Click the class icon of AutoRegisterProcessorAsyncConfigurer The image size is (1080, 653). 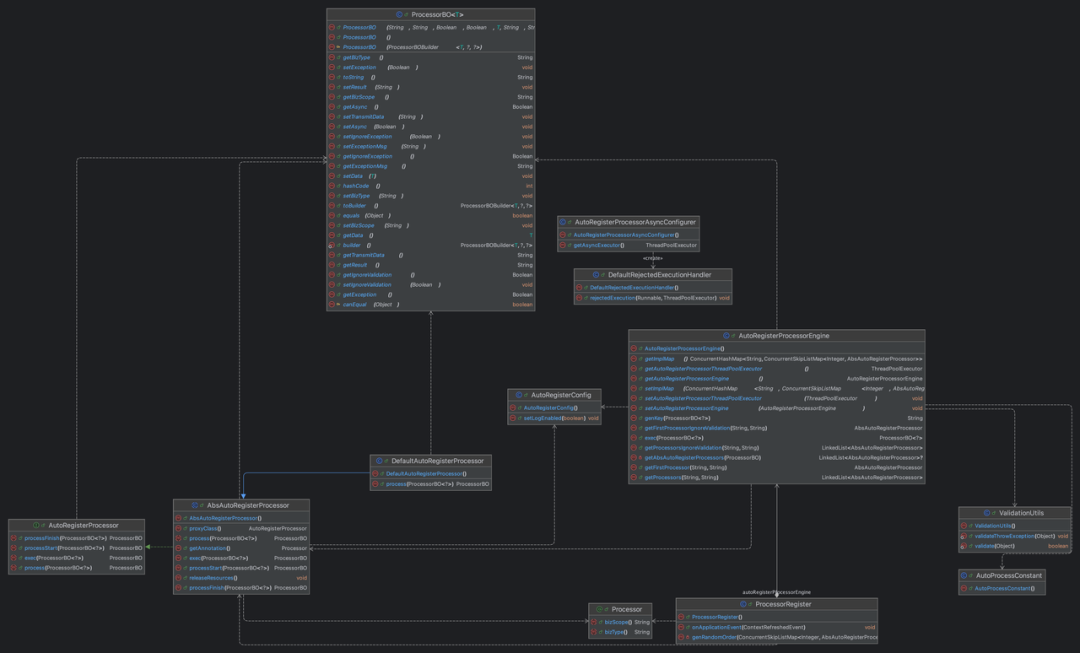[x=563, y=222]
